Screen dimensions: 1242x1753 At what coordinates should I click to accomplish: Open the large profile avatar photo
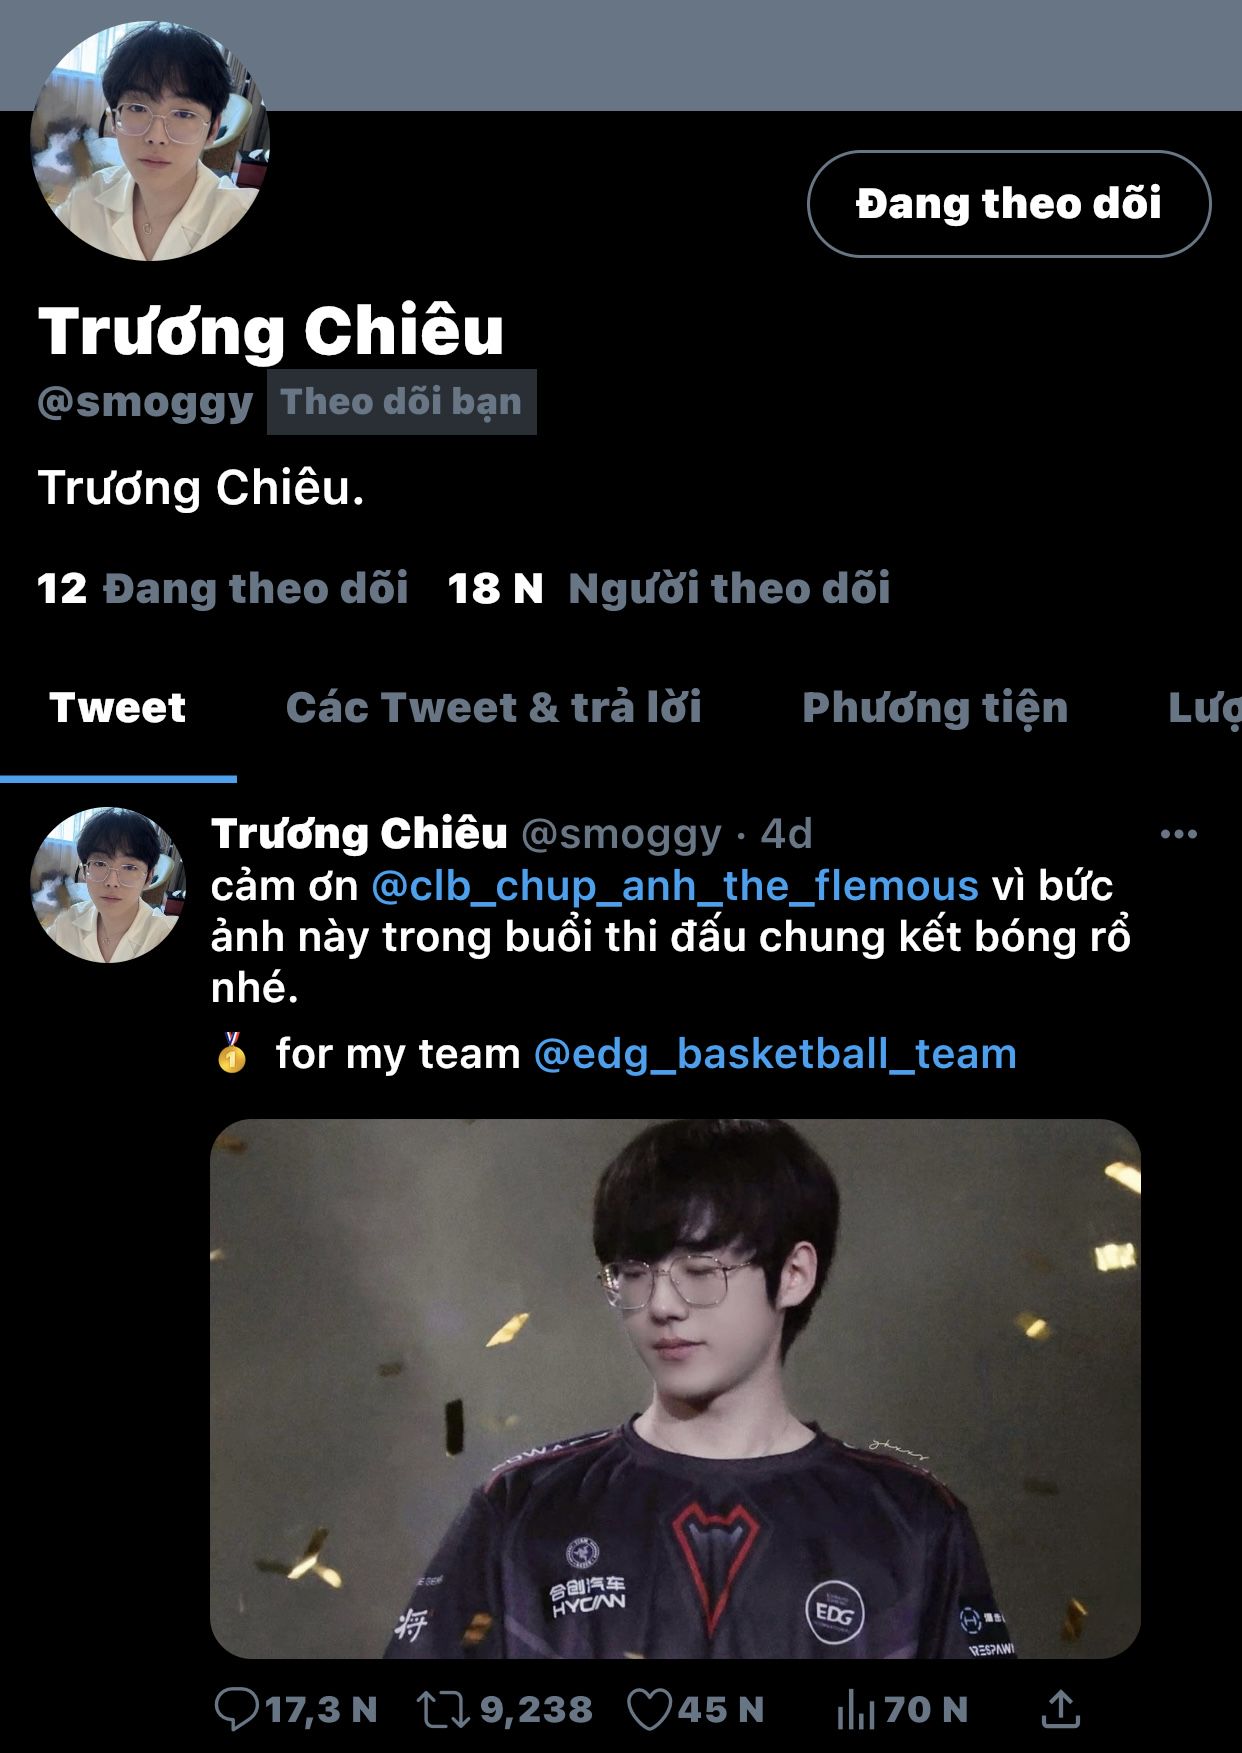pos(150,141)
